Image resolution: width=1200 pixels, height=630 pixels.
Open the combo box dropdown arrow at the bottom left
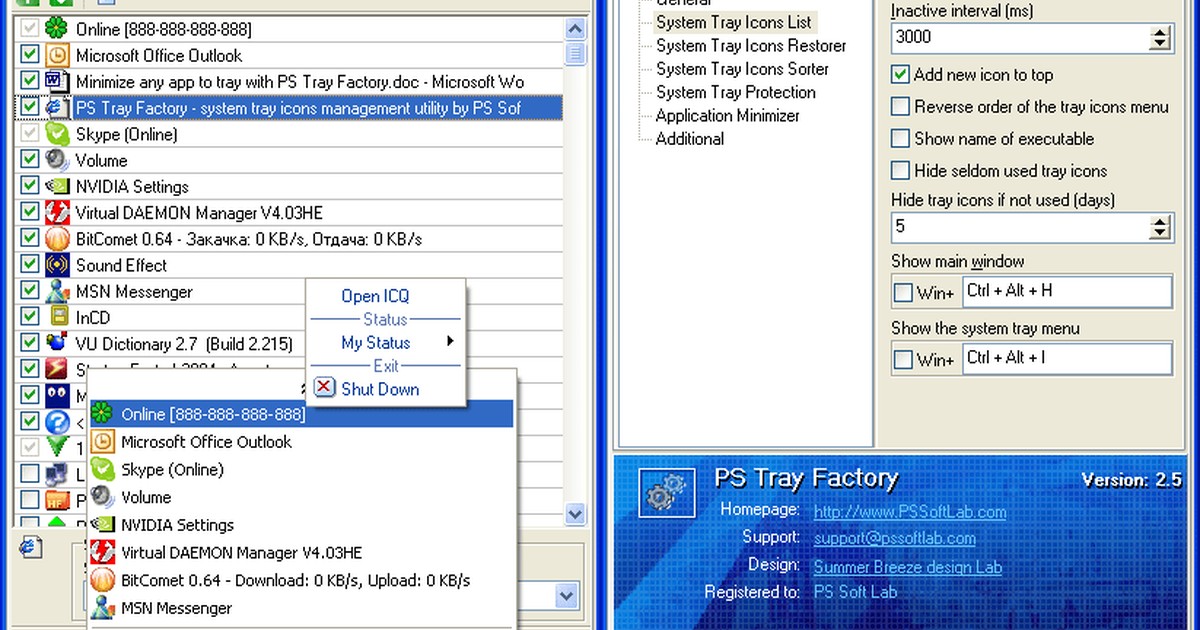pos(567,596)
